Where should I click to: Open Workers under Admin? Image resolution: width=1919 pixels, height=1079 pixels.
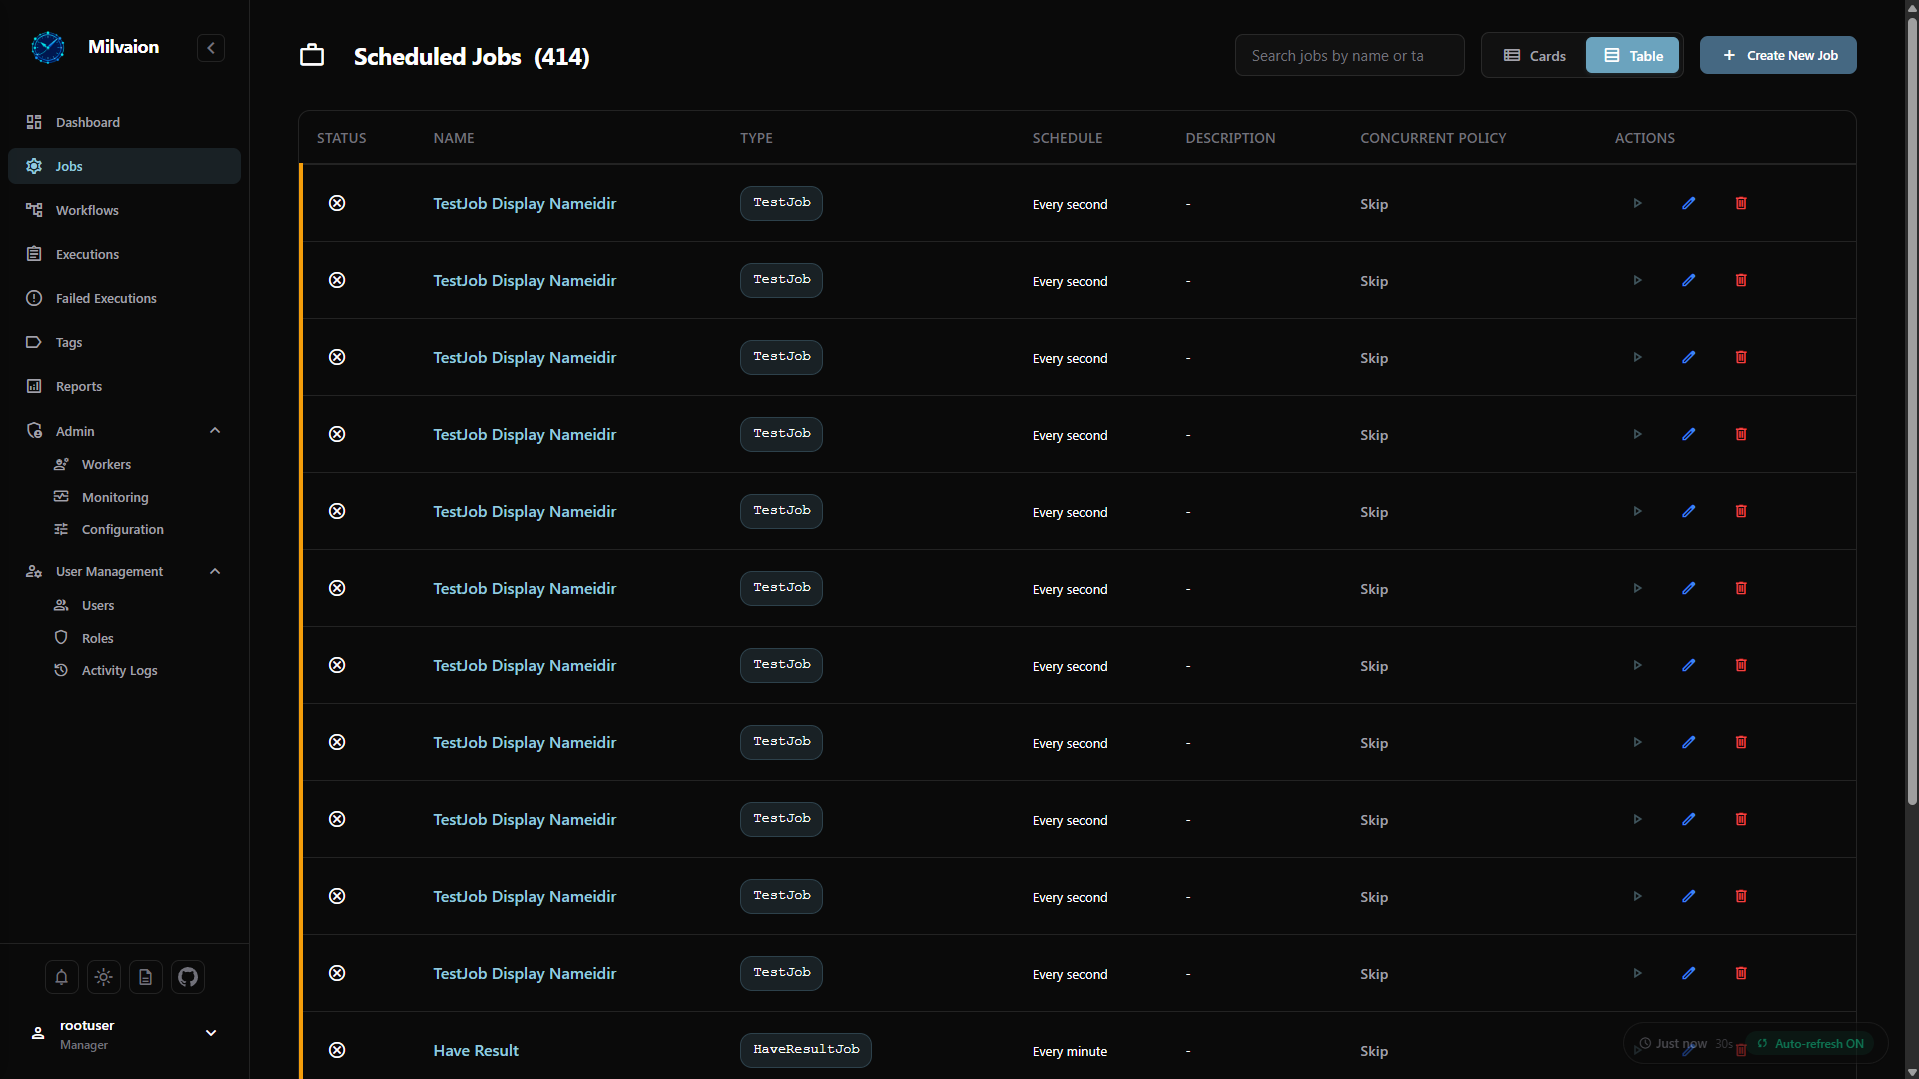(x=106, y=464)
